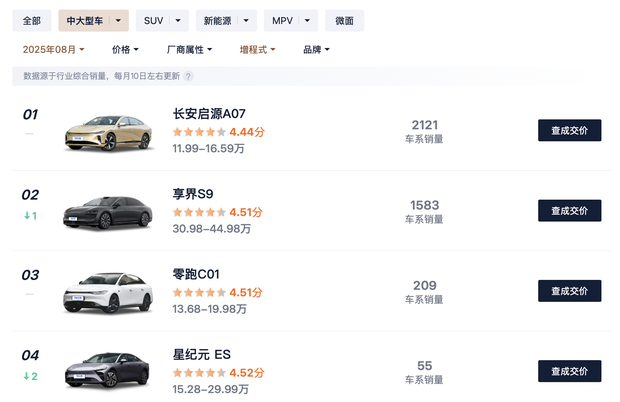The width and height of the screenshot is (620, 402).
Task: Click the 4.44分 rating score
Action: coord(247,132)
